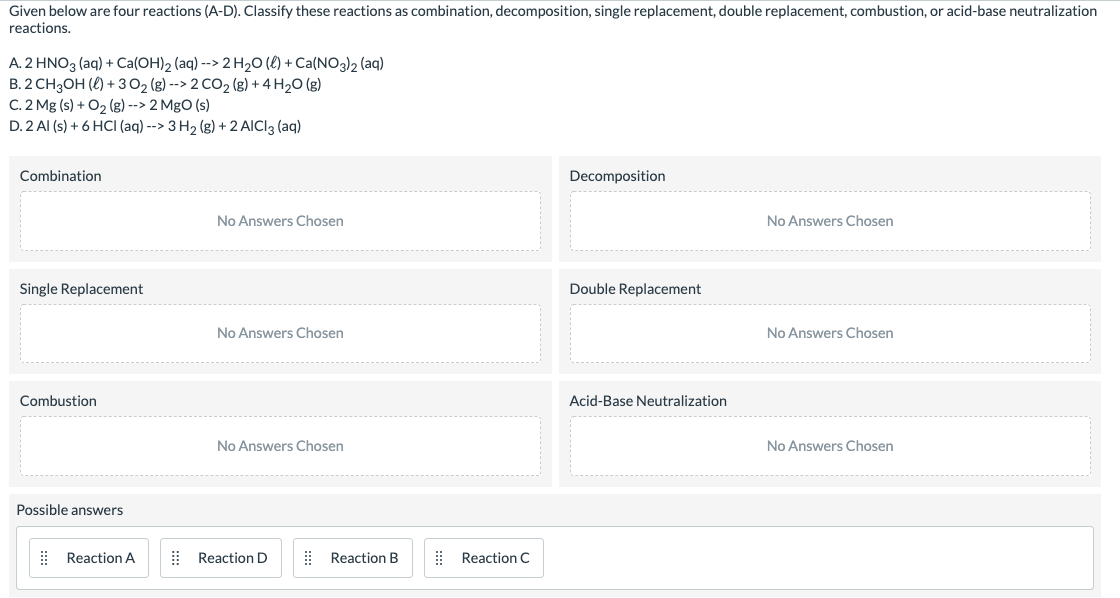Click the Possible answers label
This screenshot has height=598, width=1120.
[70, 510]
